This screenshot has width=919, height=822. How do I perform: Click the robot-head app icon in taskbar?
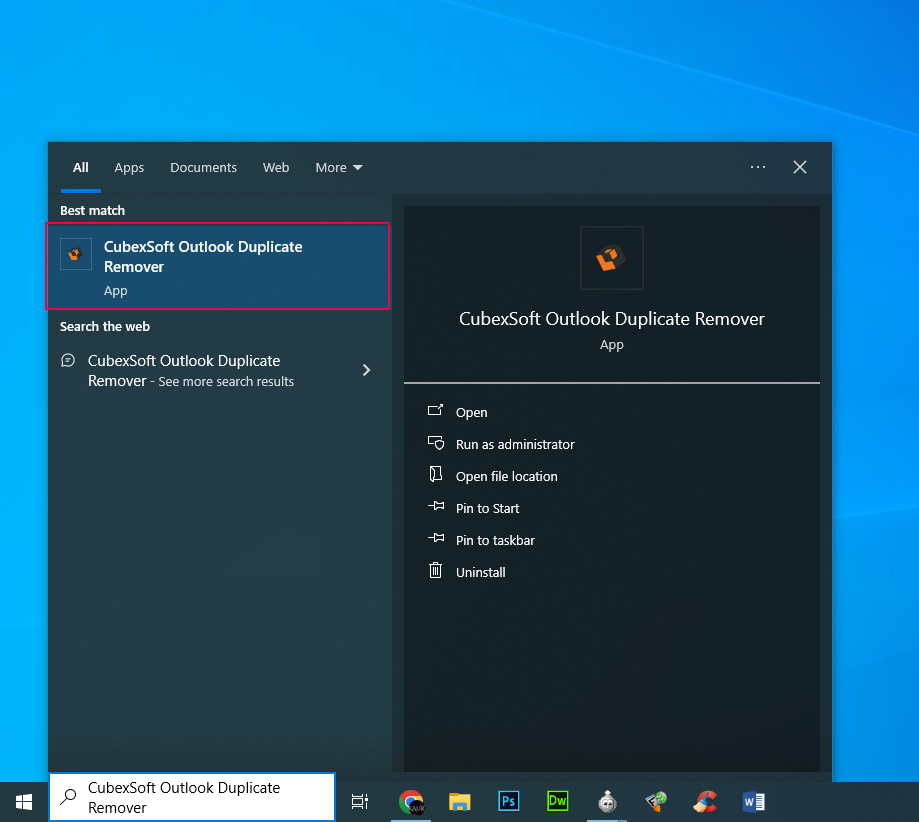click(607, 801)
